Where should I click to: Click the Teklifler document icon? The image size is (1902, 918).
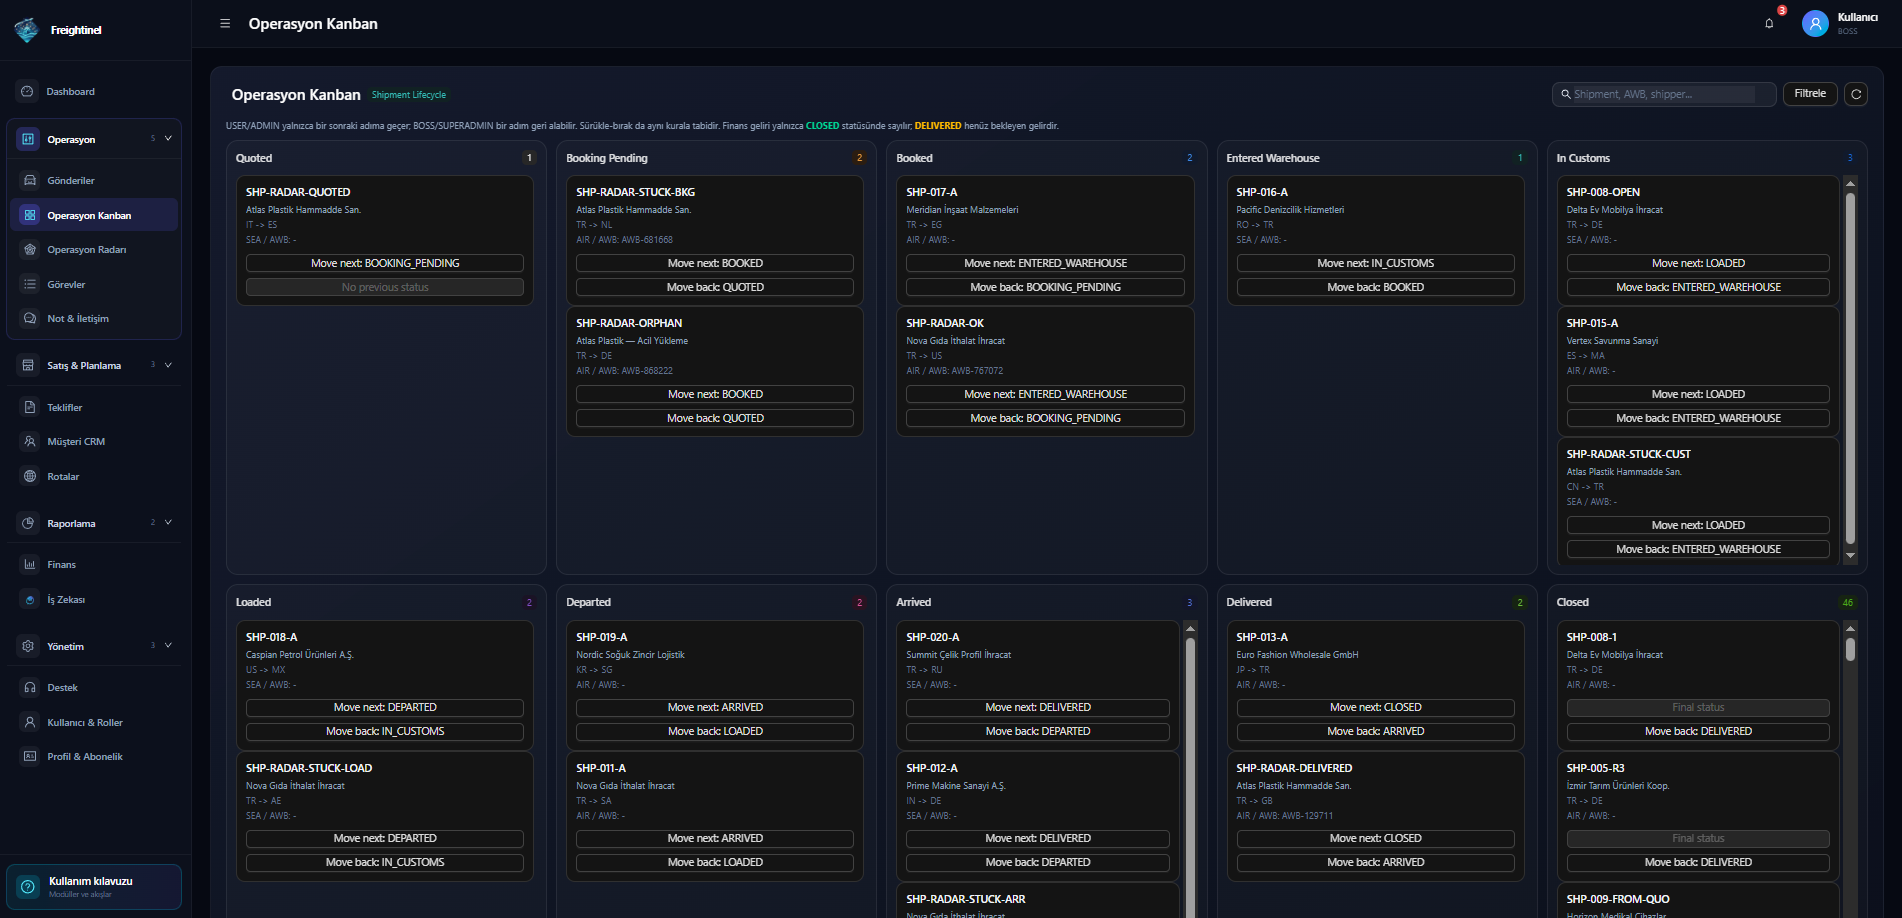pyautogui.click(x=30, y=407)
